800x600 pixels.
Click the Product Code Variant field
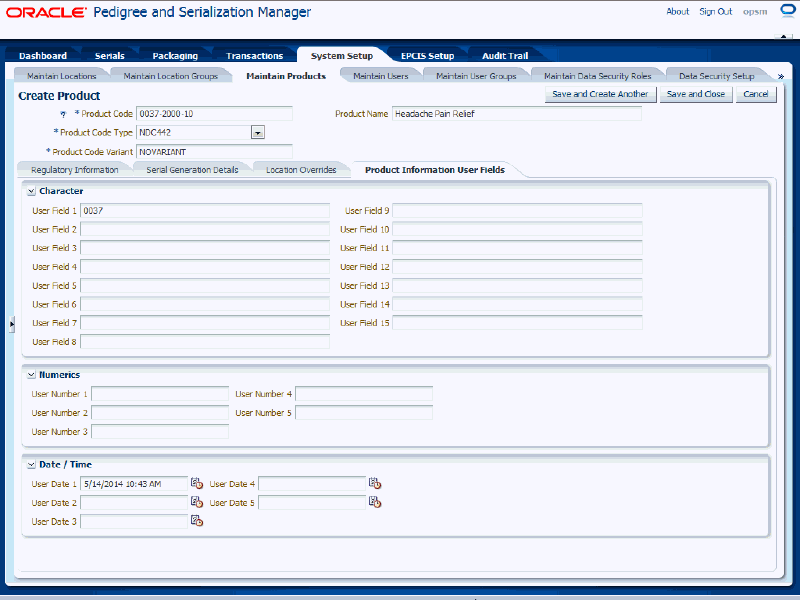[x=214, y=152]
